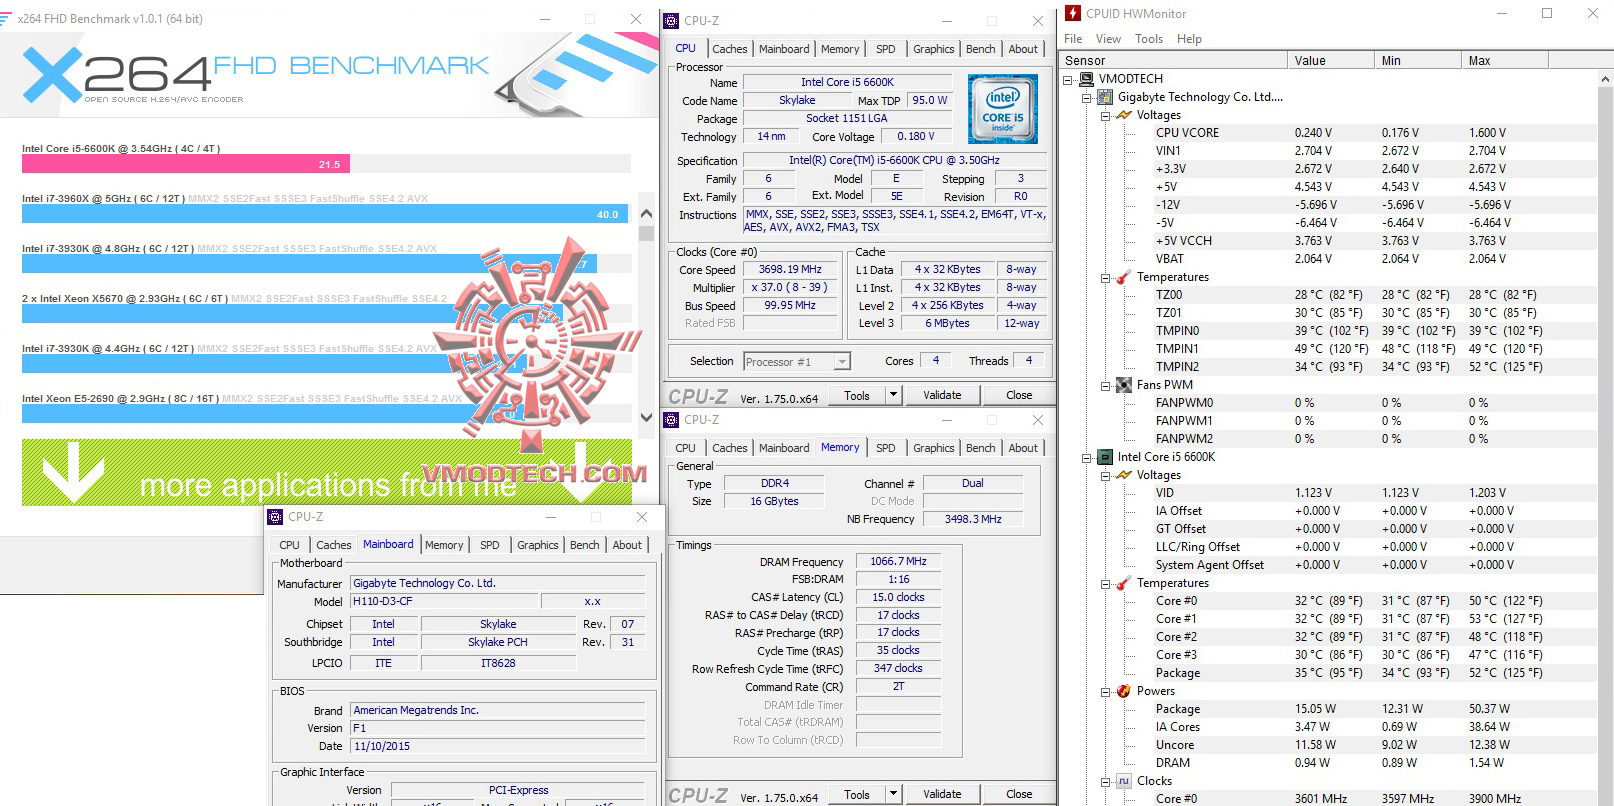1614x806 pixels.
Task: Click Validate in the CPU-Z processor window
Action: 942,395
